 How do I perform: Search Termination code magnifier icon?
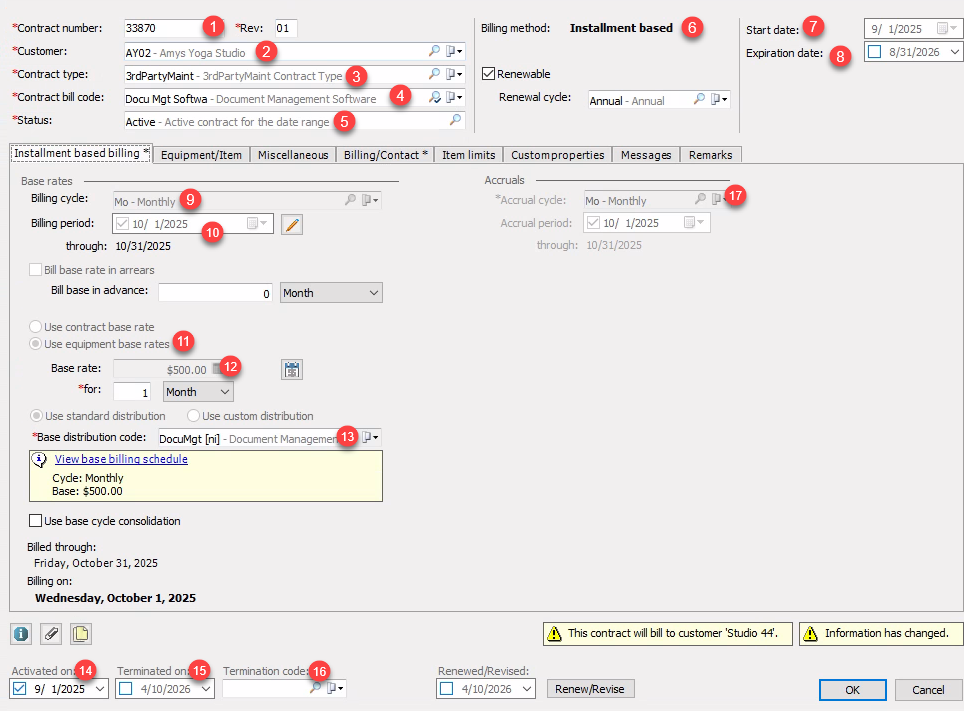(x=315, y=688)
